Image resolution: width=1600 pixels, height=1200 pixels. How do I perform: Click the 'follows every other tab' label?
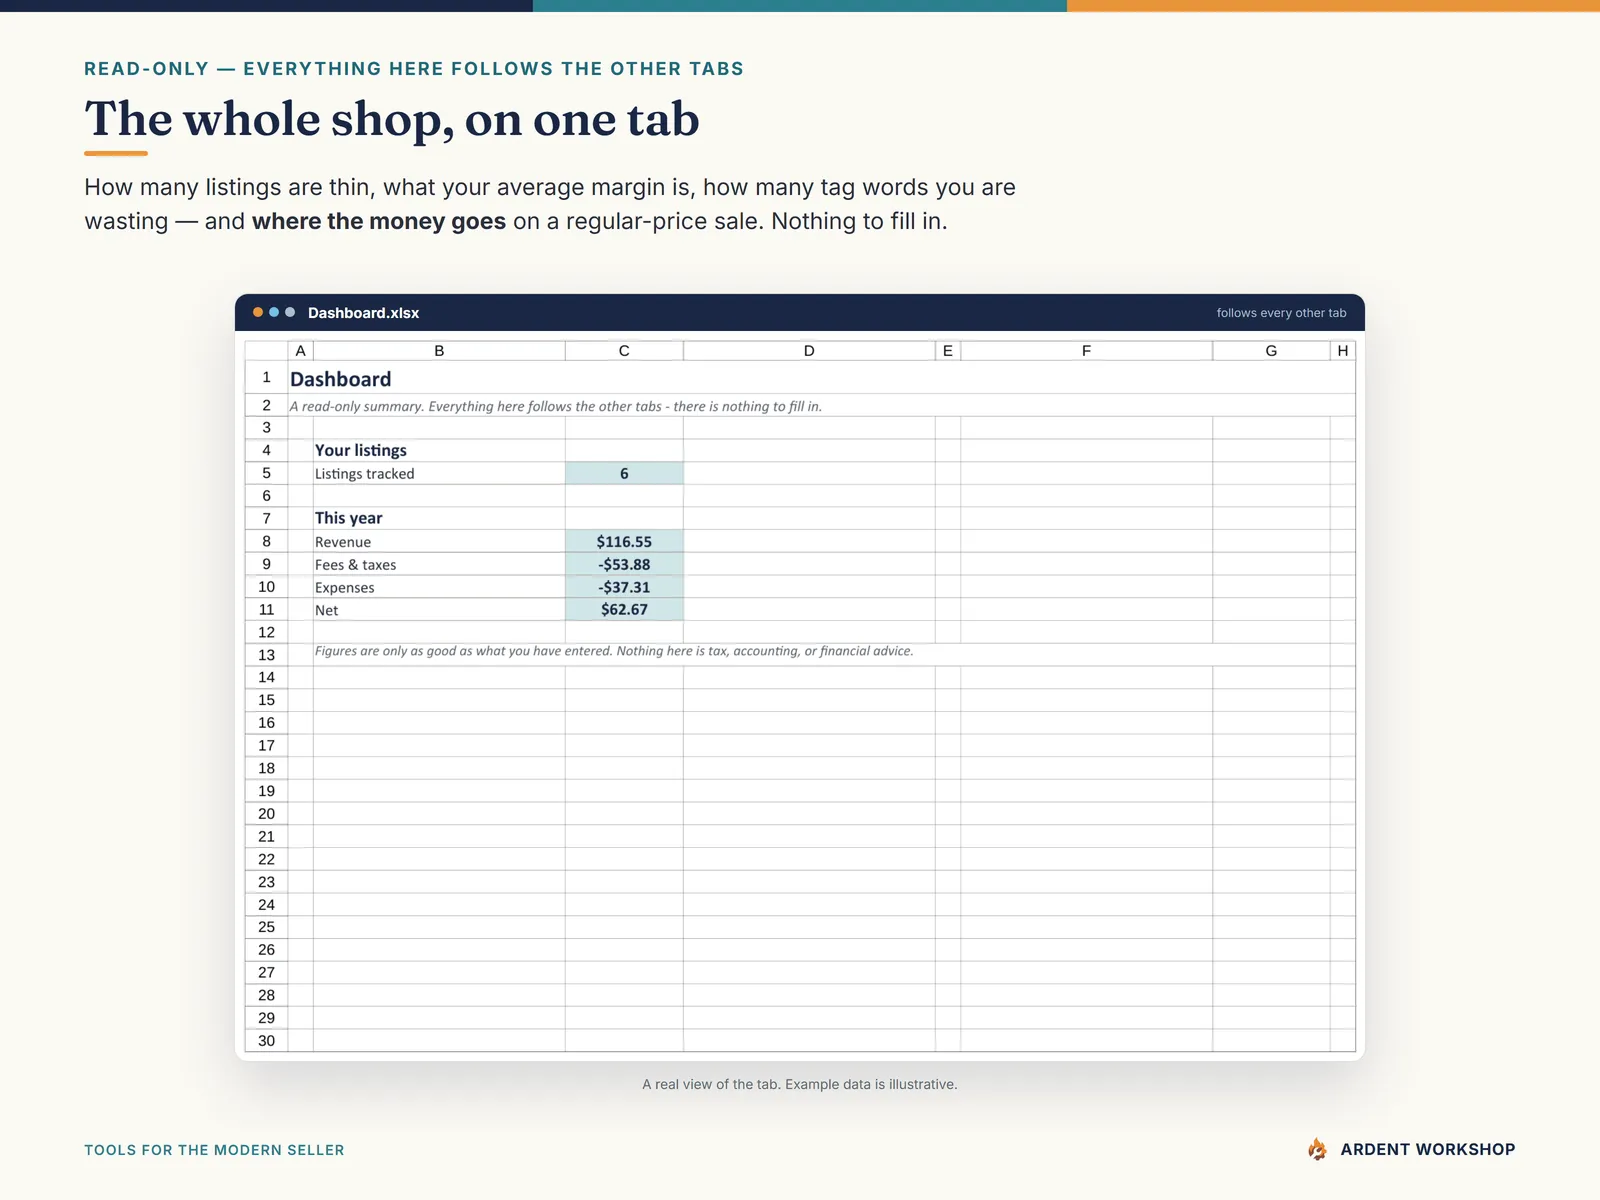[x=1281, y=313]
